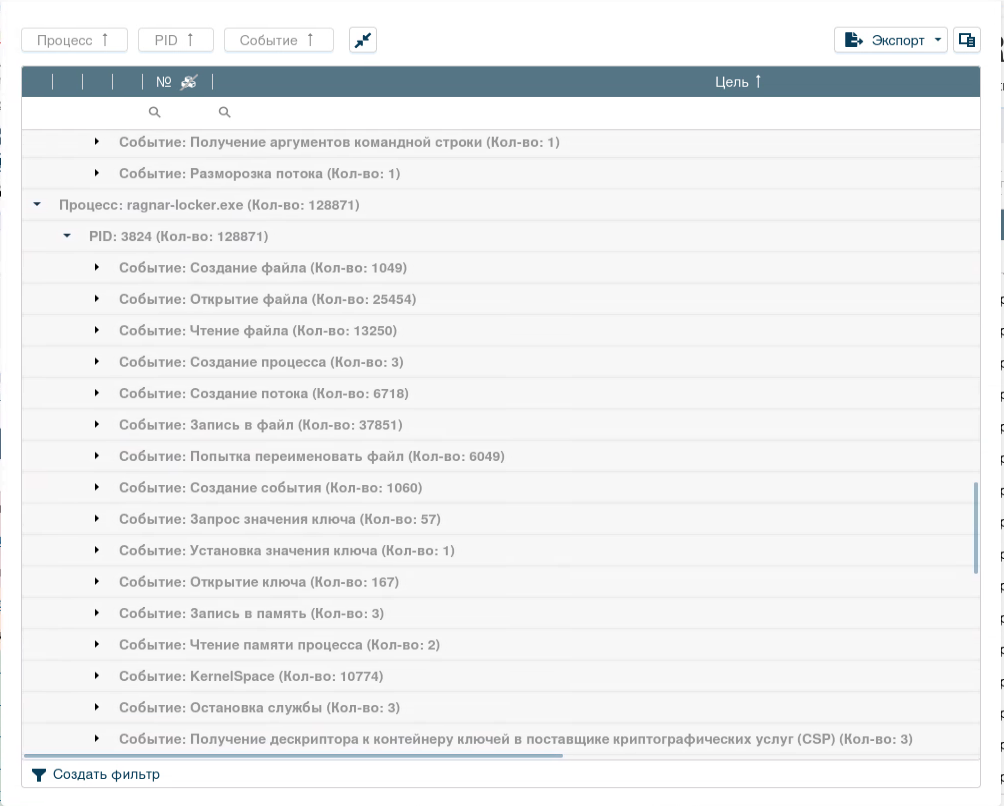Click the first search magnifier in the filter row
The image size is (1004, 806).
coord(154,113)
